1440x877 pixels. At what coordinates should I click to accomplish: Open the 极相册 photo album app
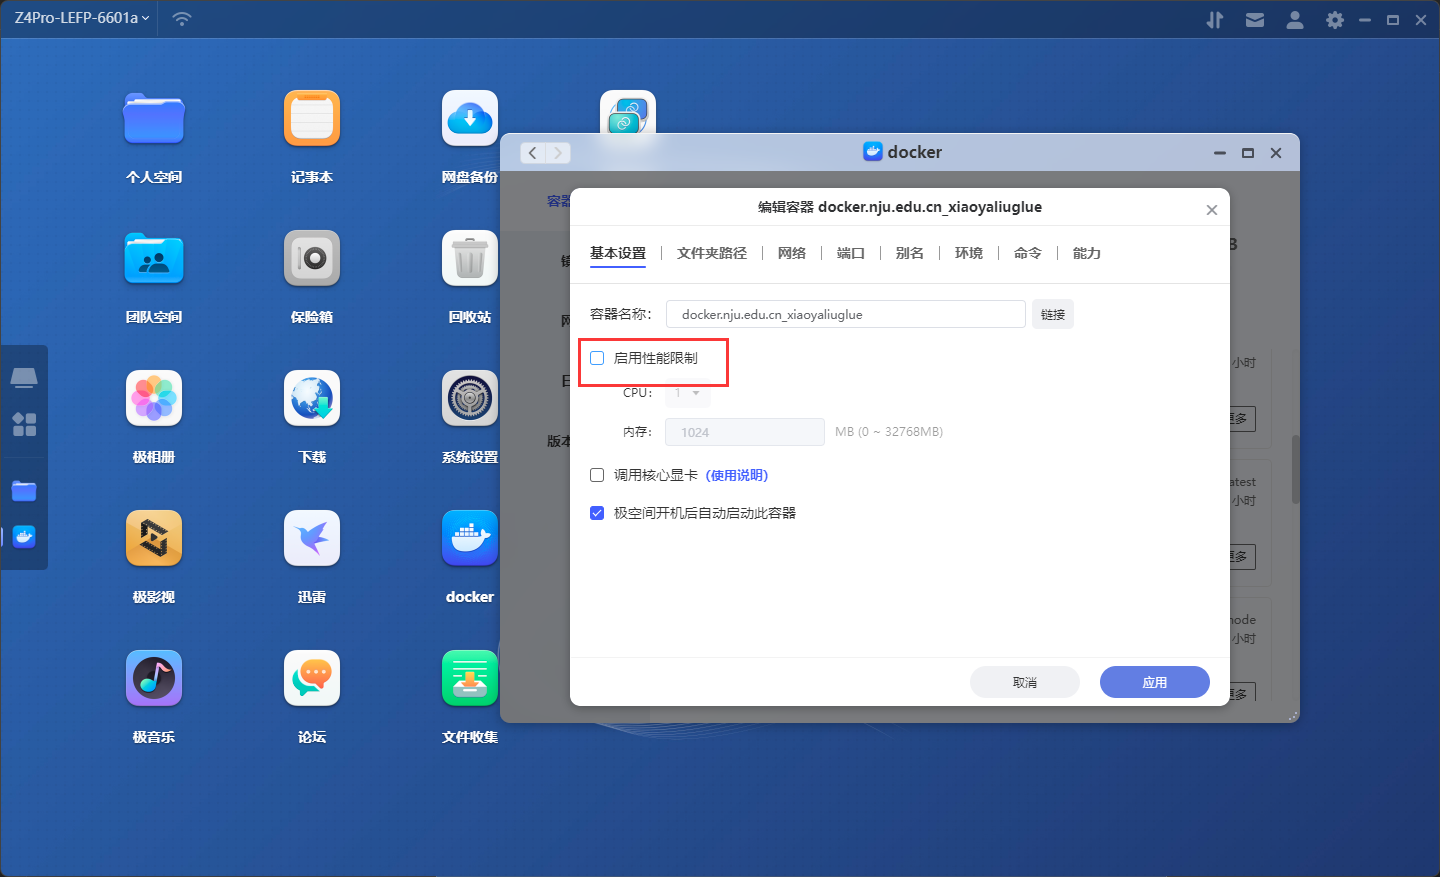(154, 399)
